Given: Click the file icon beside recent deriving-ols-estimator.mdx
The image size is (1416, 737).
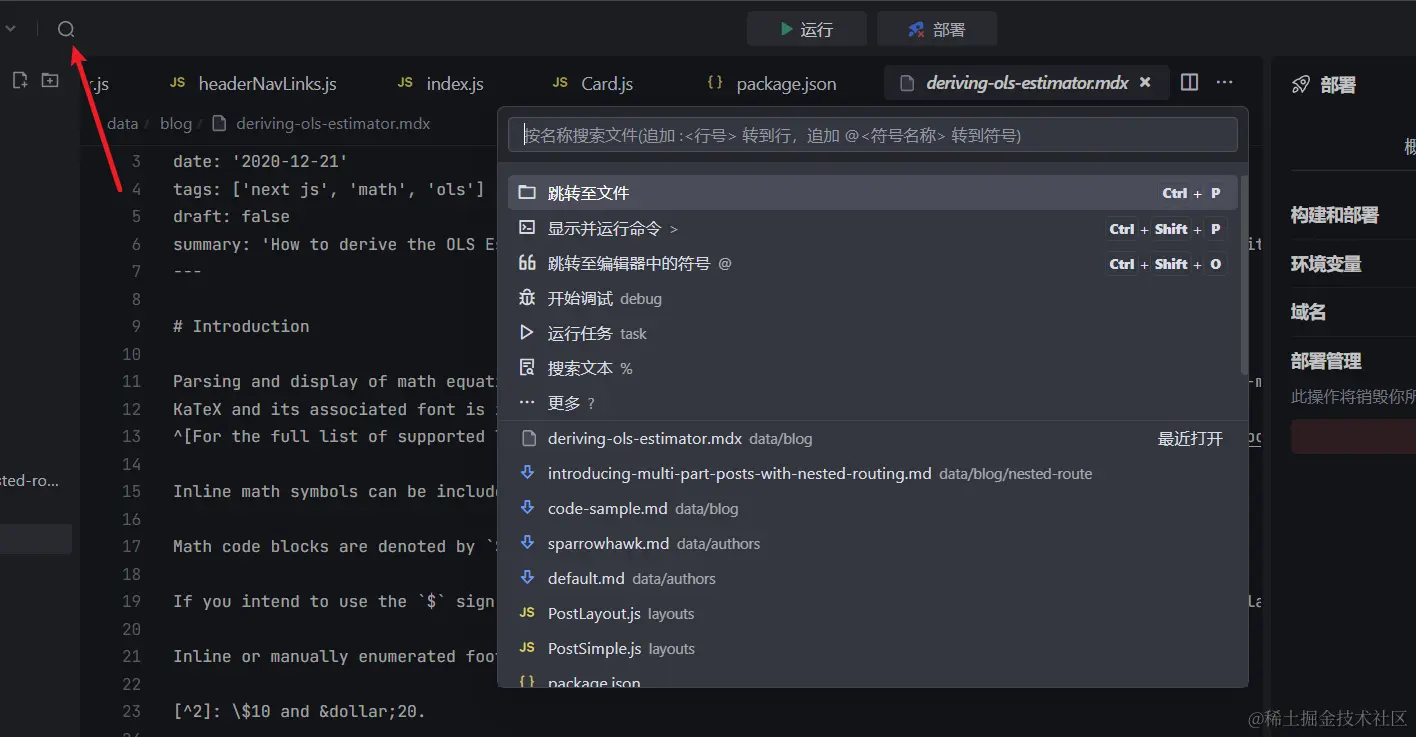Looking at the screenshot, I should (527, 438).
